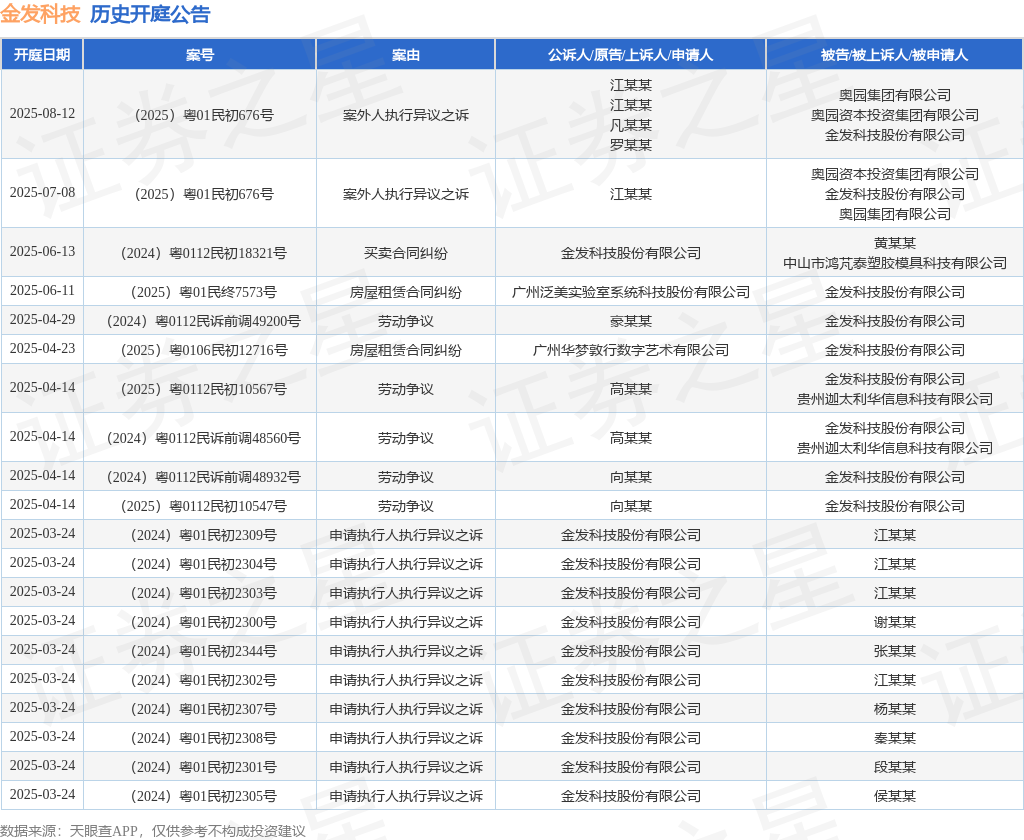The image size is (1024, 840).
Task: Click the date 2025-04-29
Action: tap(42, 319)
